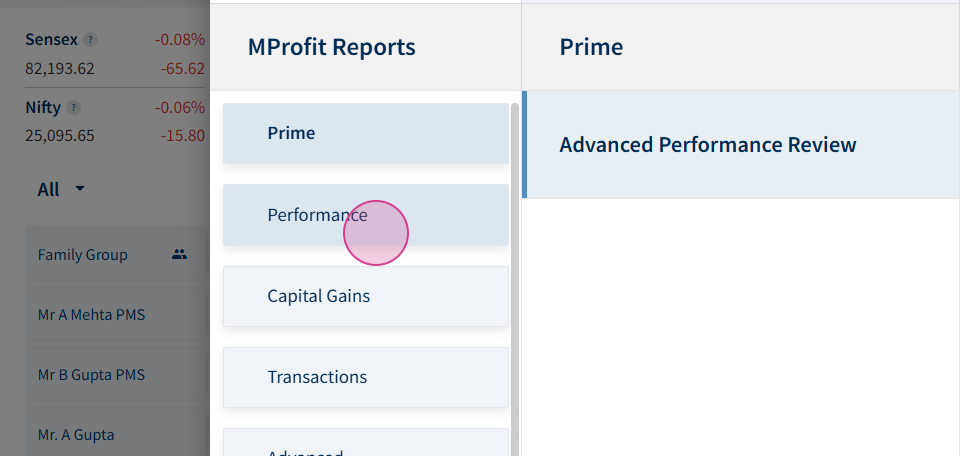Click the Sensex index label
The width and height of the screenshot is (960, 456).
pyautogui.click(x=51, y=40)
